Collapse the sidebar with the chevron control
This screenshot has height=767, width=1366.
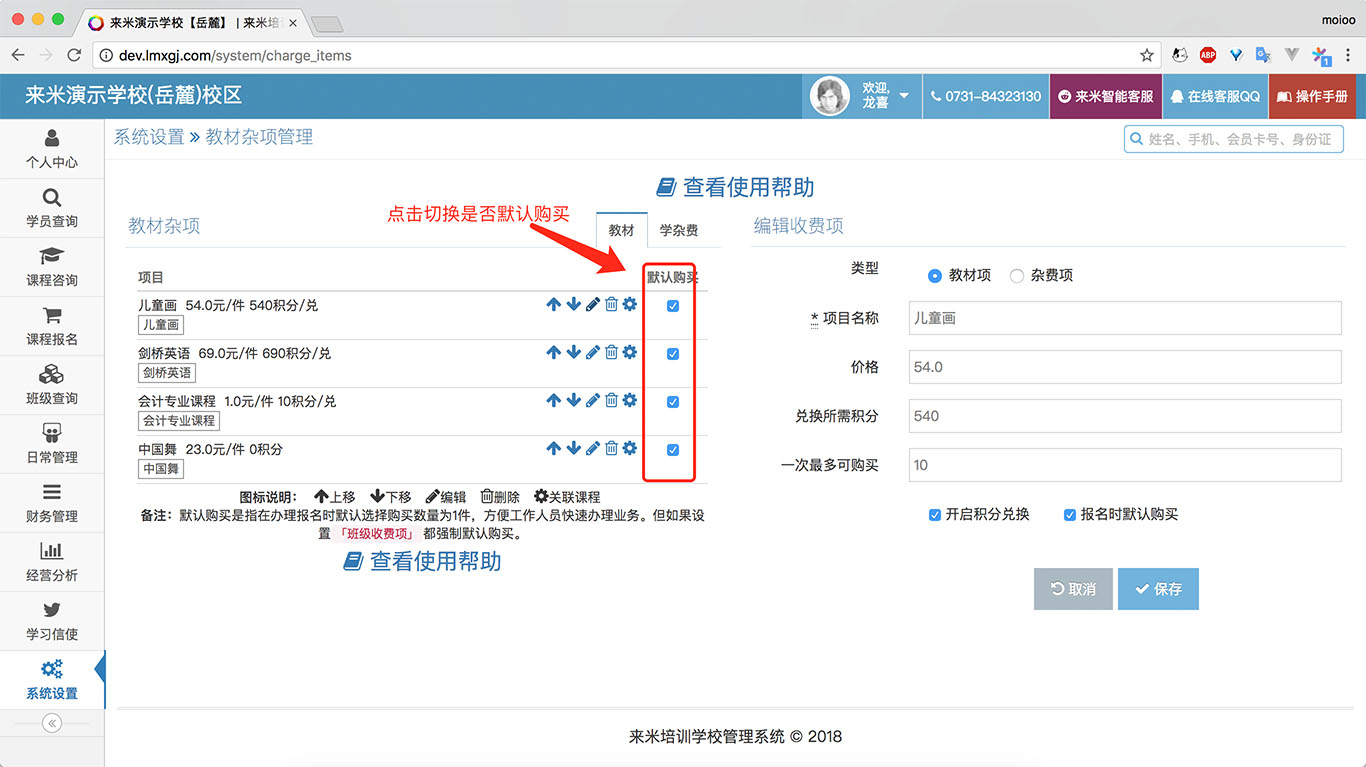pyautogui.click(x=51, y=722)
